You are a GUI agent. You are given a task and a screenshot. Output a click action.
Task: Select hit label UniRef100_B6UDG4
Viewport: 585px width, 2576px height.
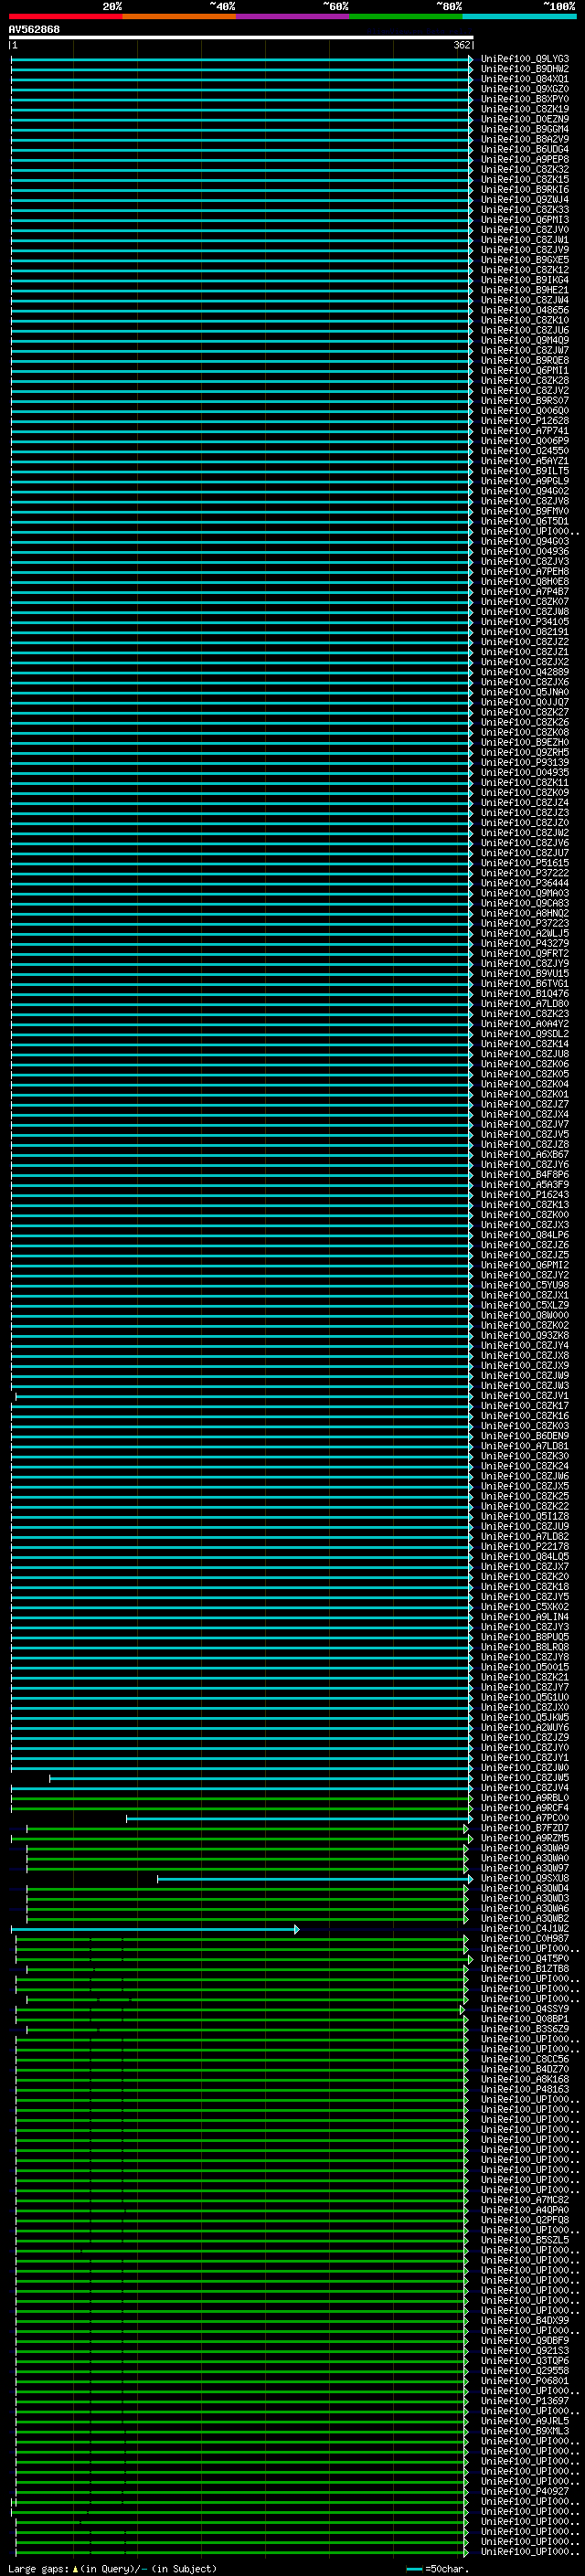pos(525,149)
